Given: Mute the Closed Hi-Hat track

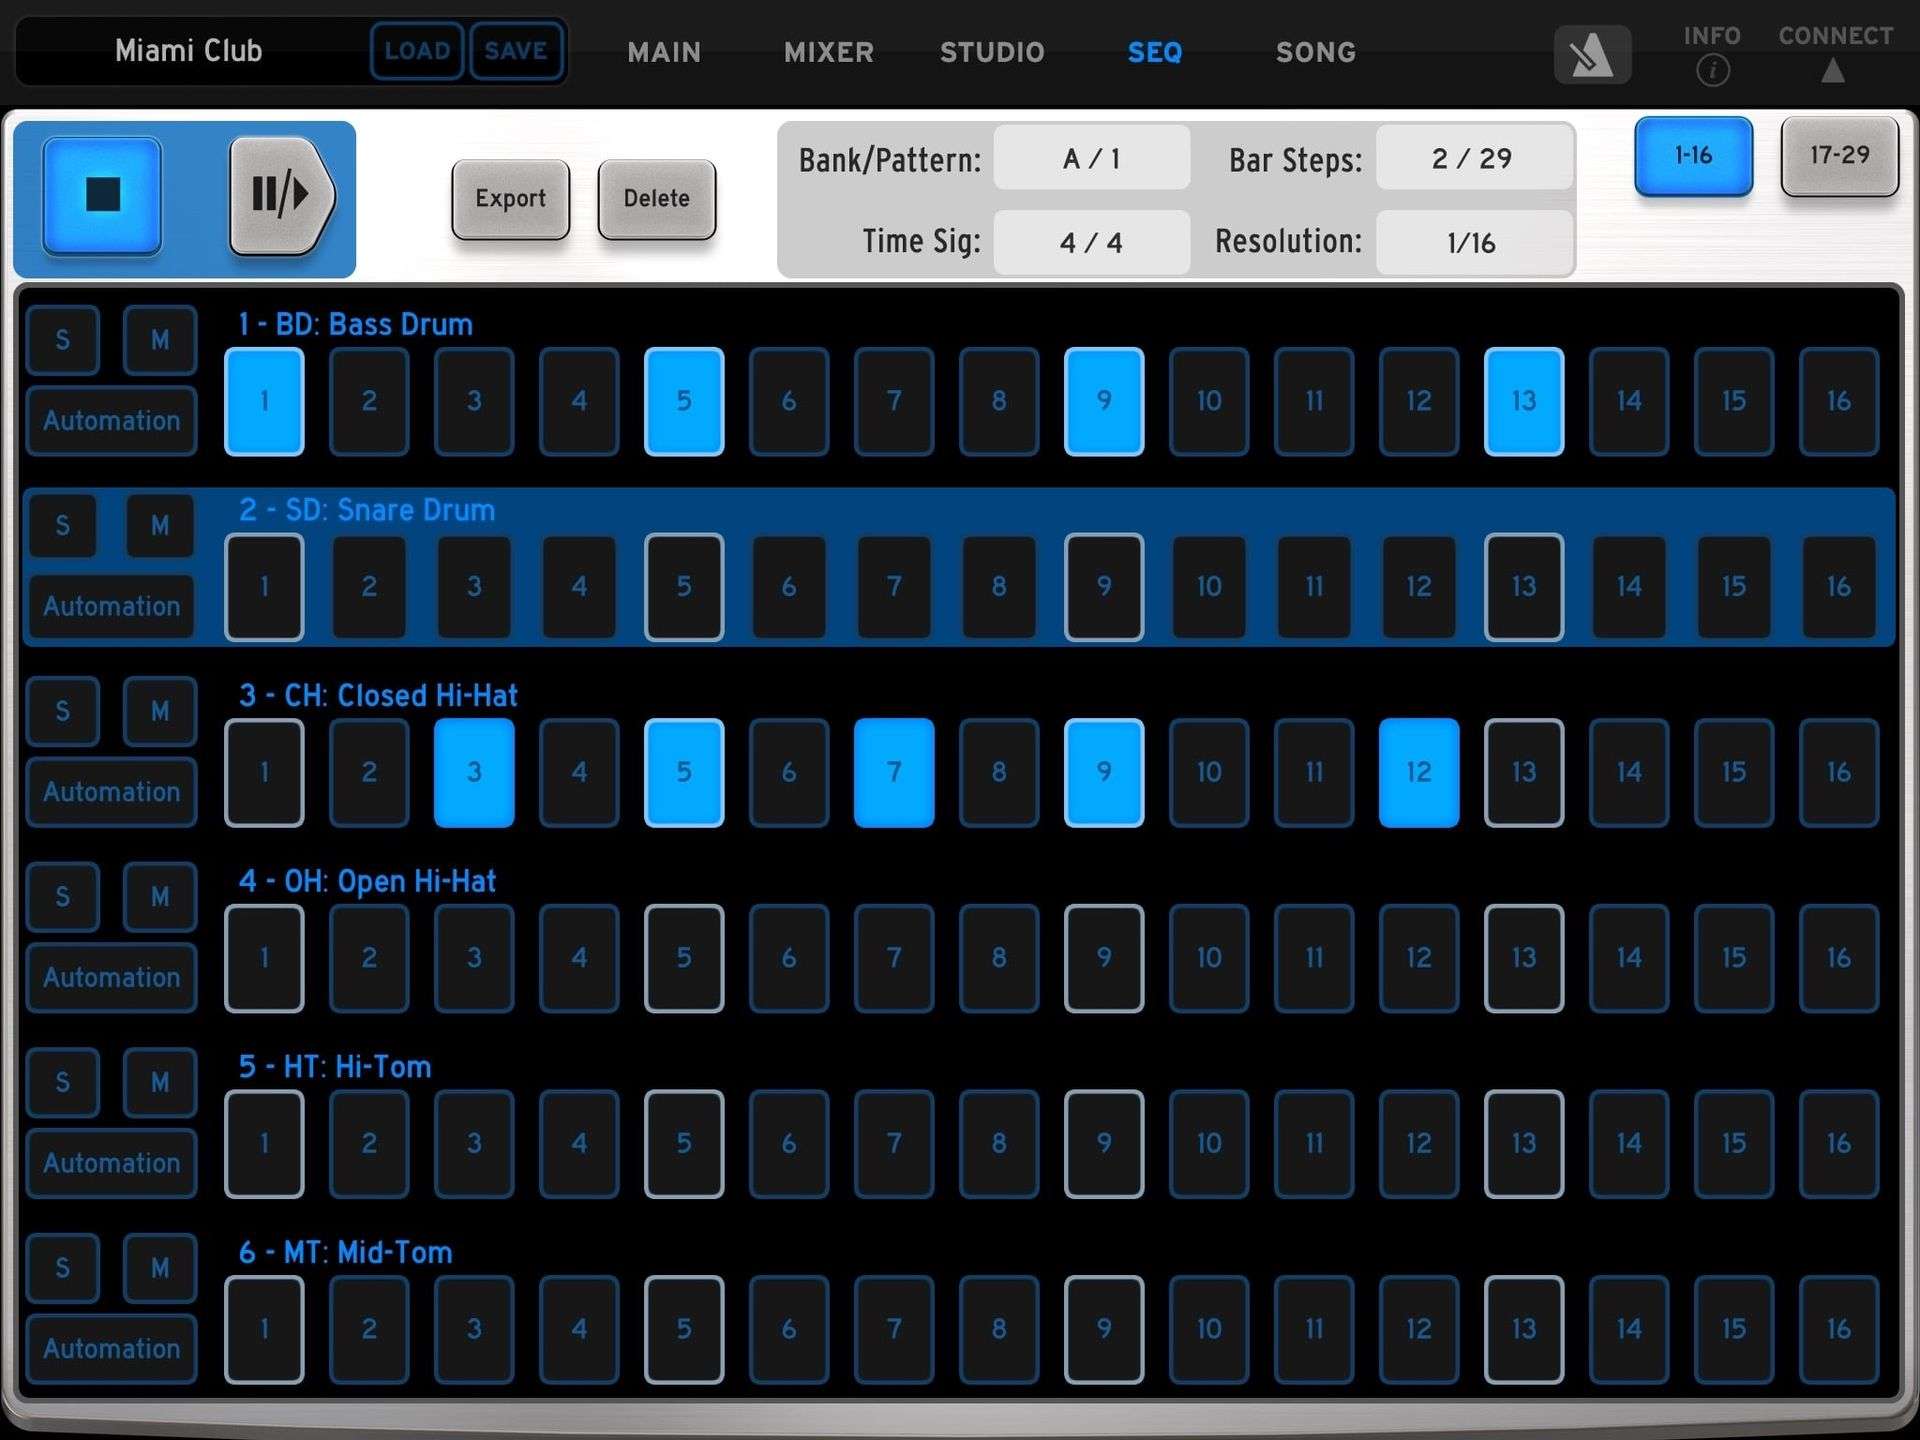Looking at the screenshot, I should (160, 711).
